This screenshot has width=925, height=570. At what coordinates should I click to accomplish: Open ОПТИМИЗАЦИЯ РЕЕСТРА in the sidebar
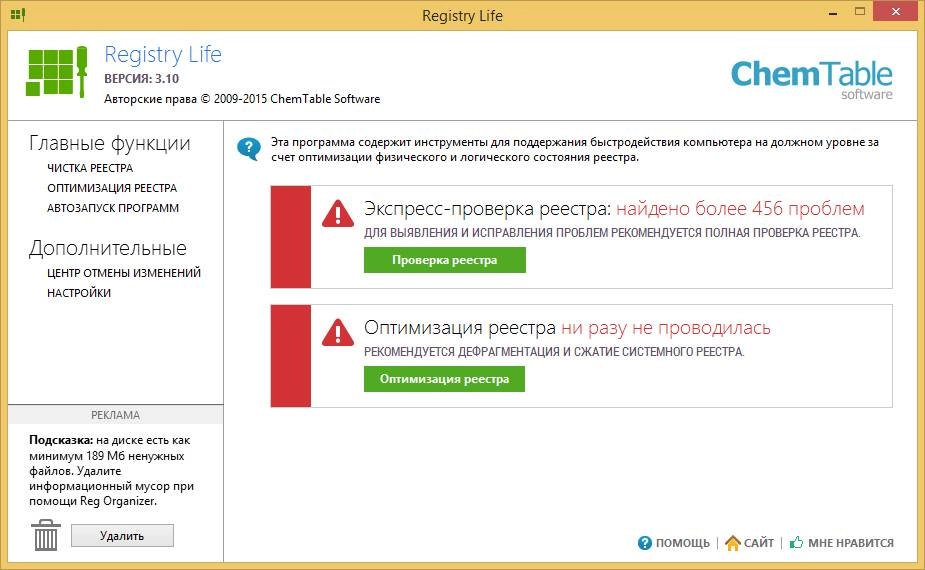point(112,188)
